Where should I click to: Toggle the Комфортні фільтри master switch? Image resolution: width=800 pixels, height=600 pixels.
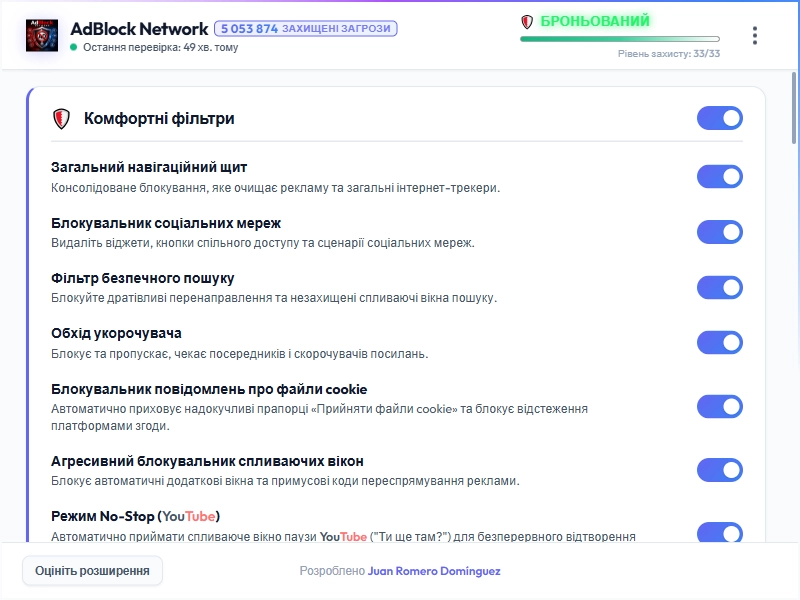tap(719, 118)
